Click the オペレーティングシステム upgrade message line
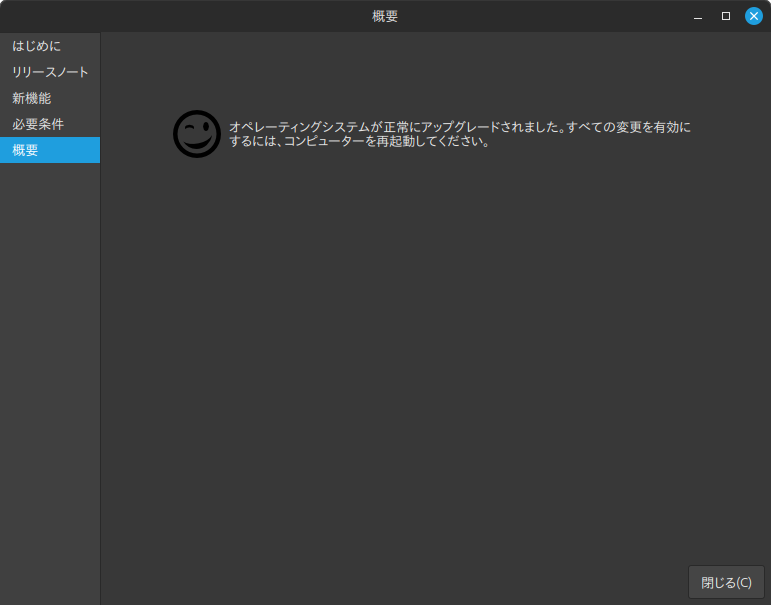771x605 pixels. [x=459, y=127]
